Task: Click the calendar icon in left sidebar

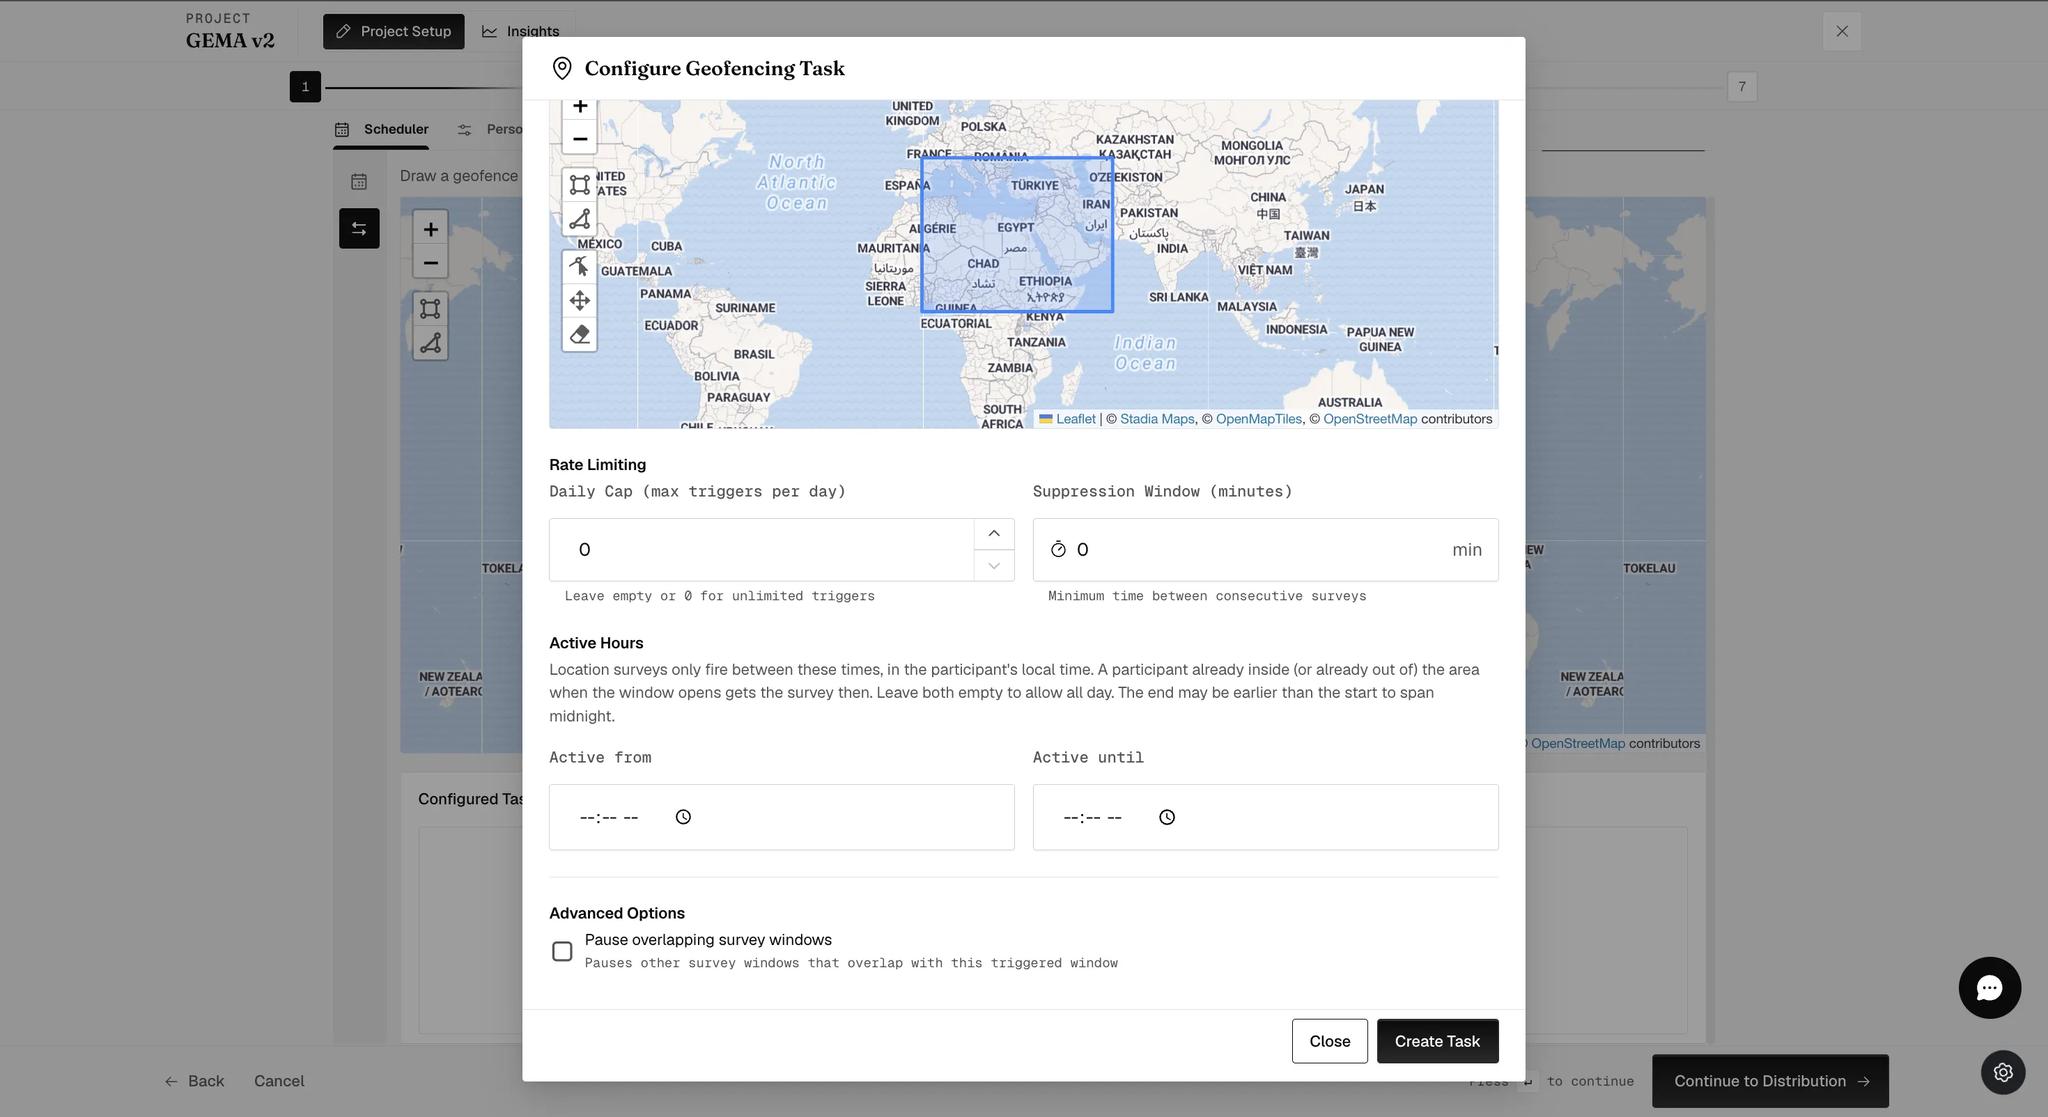Action: (359, 182)
